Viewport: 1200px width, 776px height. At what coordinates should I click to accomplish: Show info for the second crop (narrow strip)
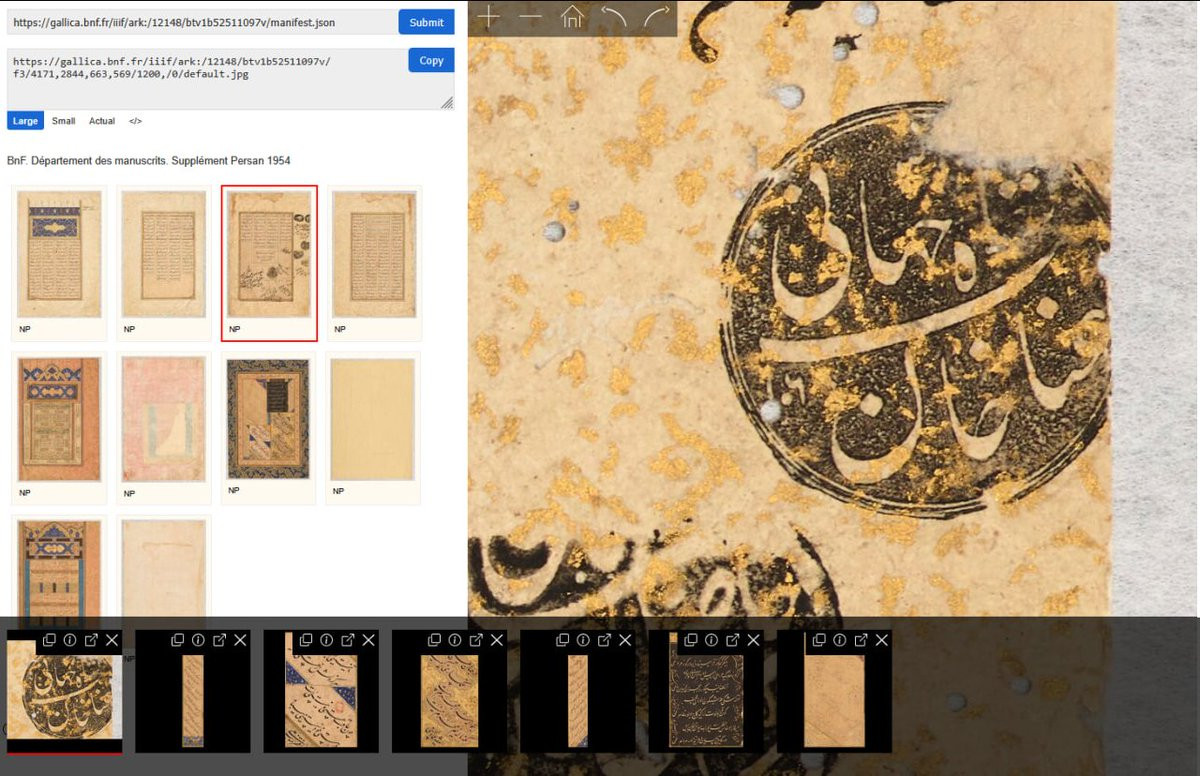click(198, 640)
